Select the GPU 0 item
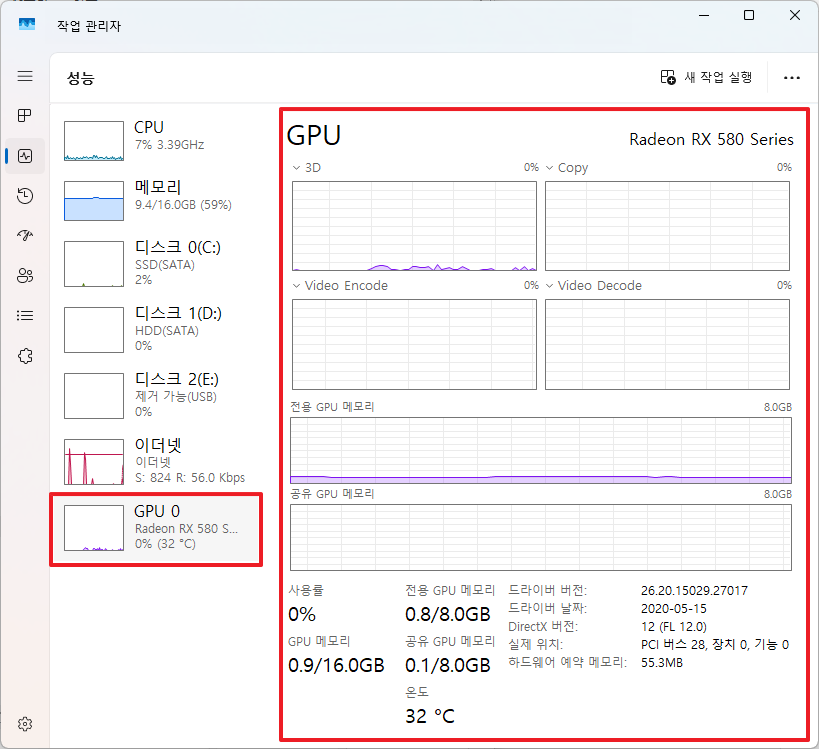Image resolution: width=819 pixels, height=749 pixels. 156,529
